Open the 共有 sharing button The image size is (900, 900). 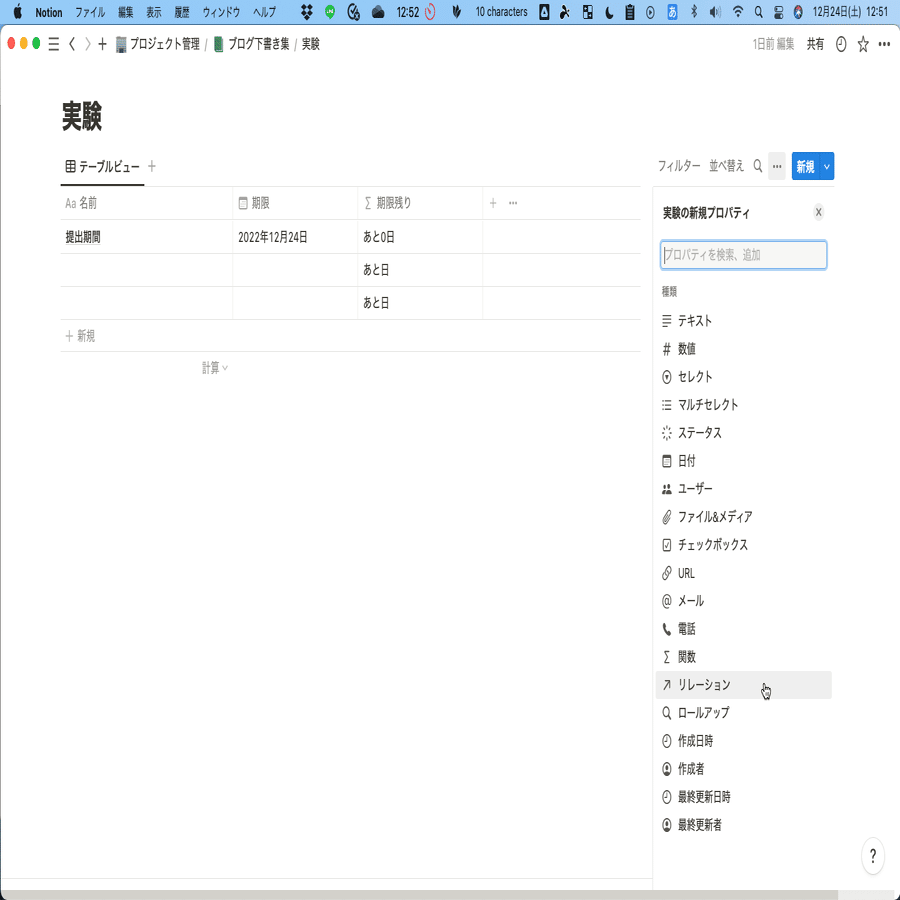813,44
